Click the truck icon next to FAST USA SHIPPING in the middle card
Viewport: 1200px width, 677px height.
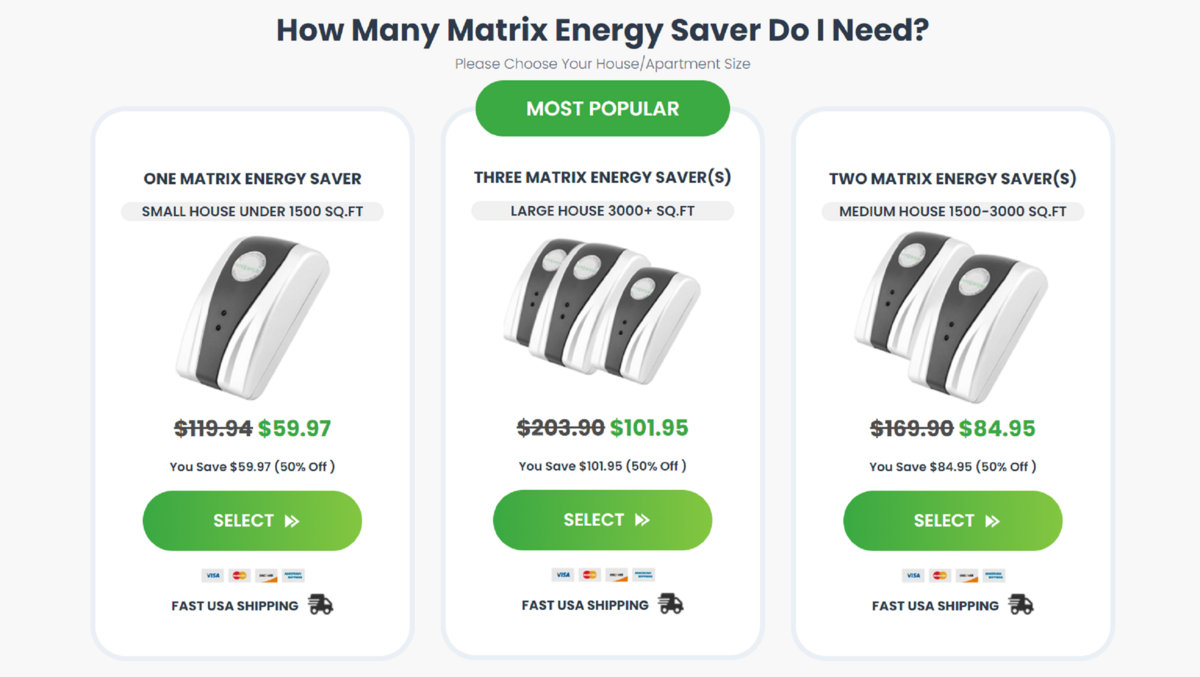click(x=670, y=604)
